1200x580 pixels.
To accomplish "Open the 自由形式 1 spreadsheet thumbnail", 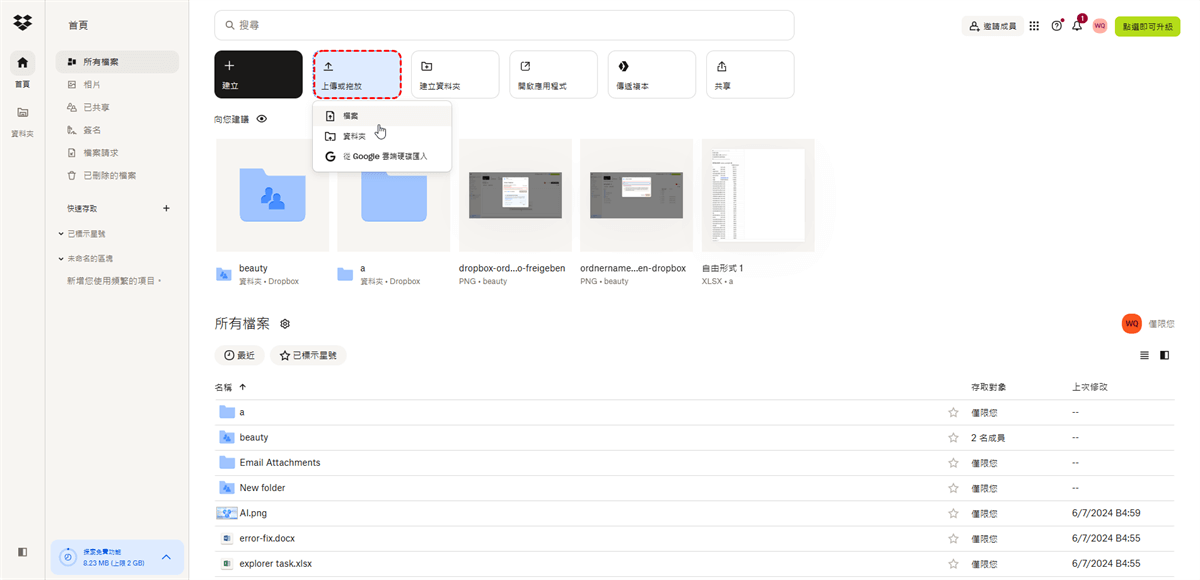I will (x=758, y=195).
